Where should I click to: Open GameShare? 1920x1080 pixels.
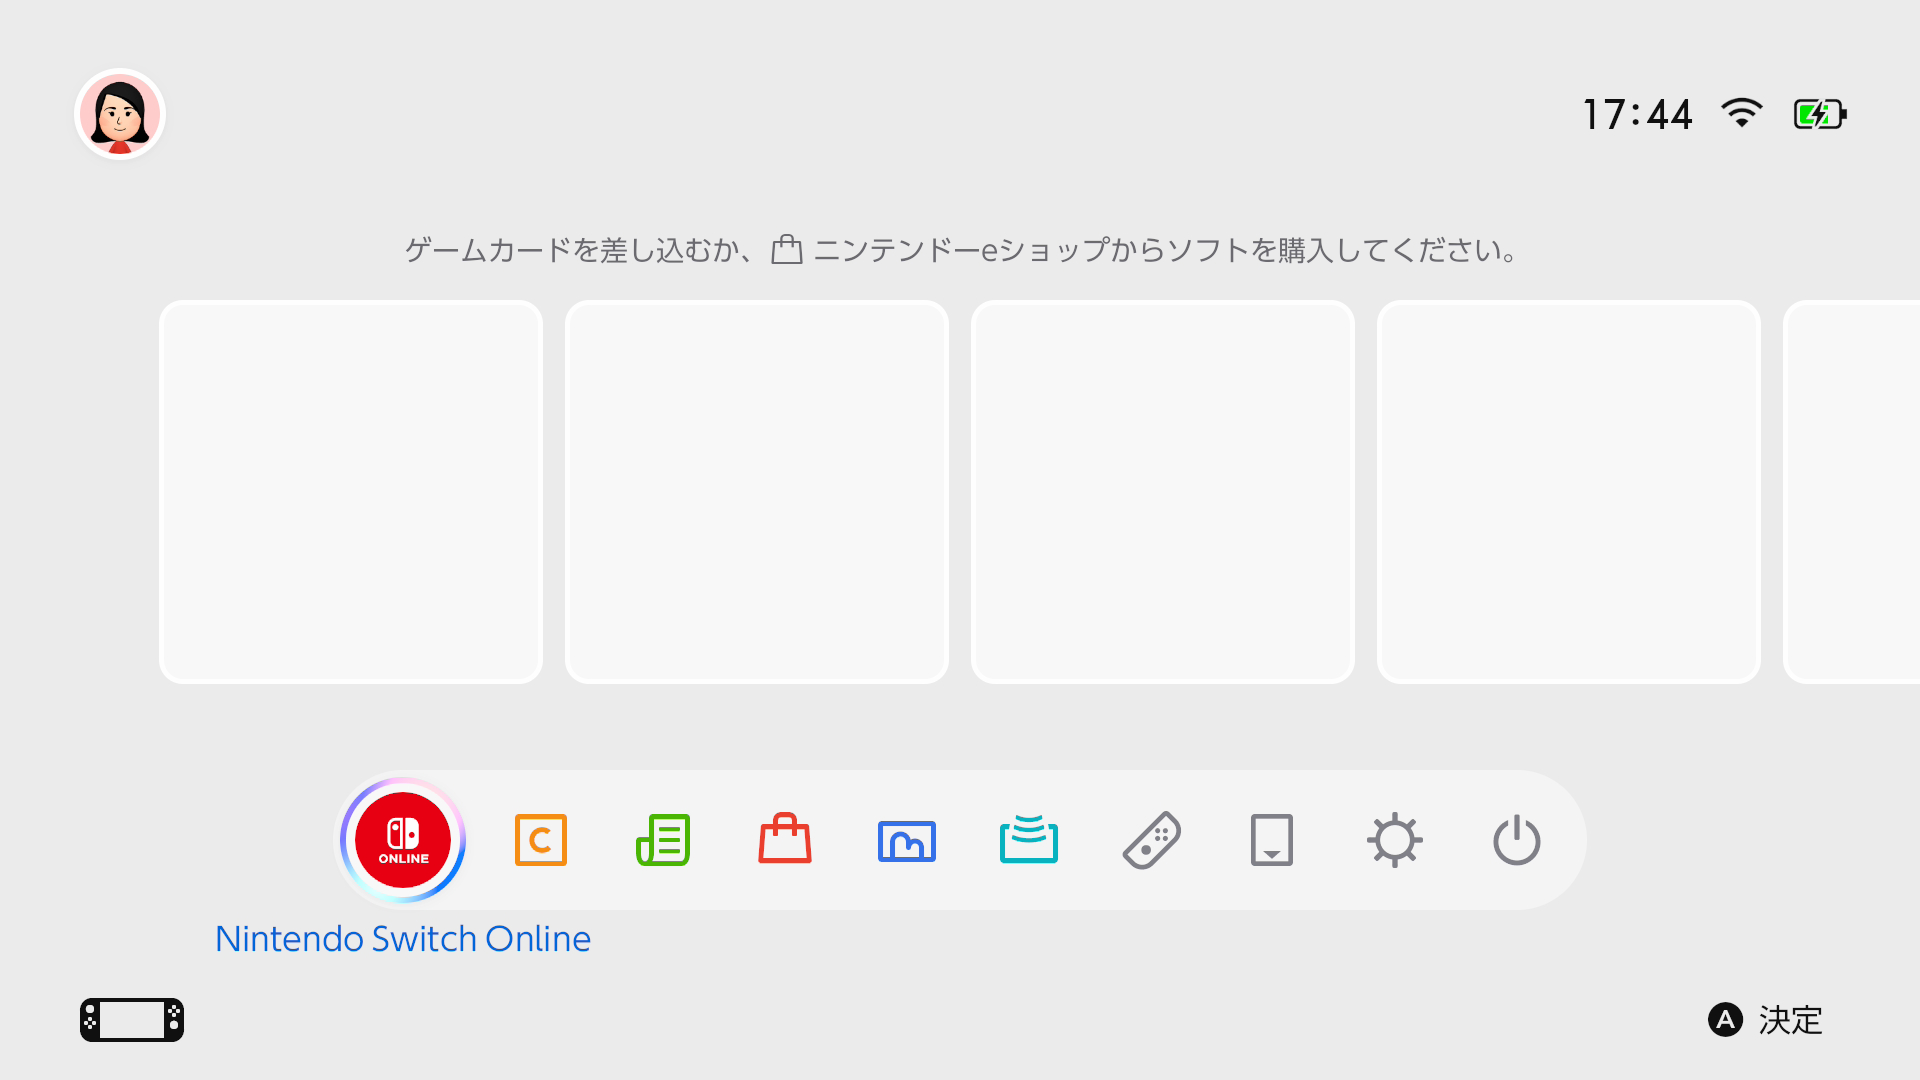1028,840
